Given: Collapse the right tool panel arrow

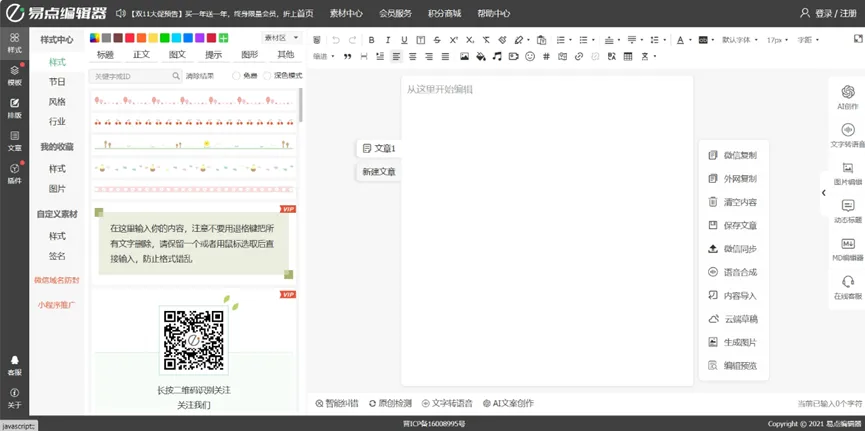Looking at the screenshot, I should pyautogui.click(x=824, y=193).
